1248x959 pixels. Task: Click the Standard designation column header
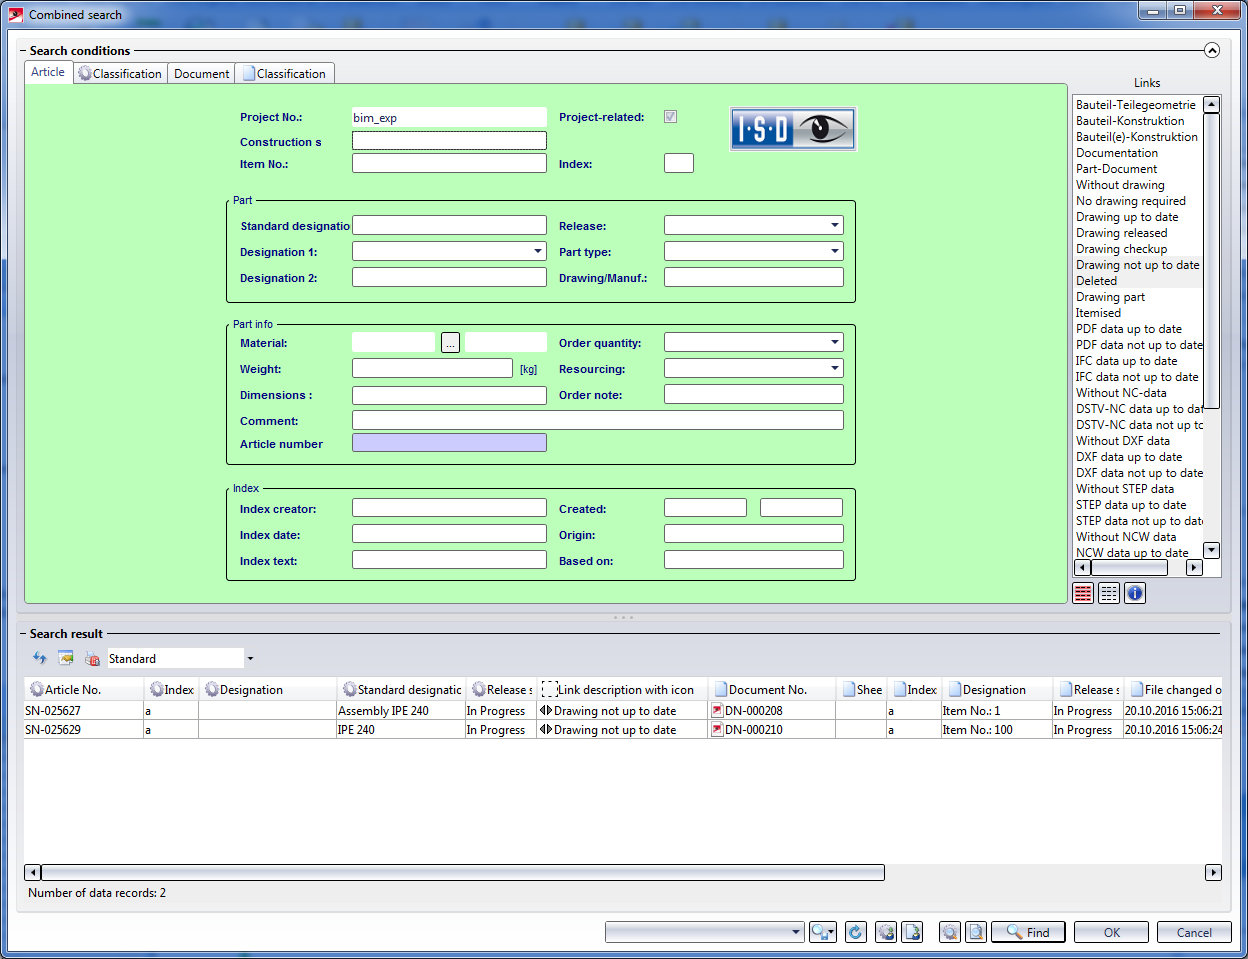[x=401, y=690]
